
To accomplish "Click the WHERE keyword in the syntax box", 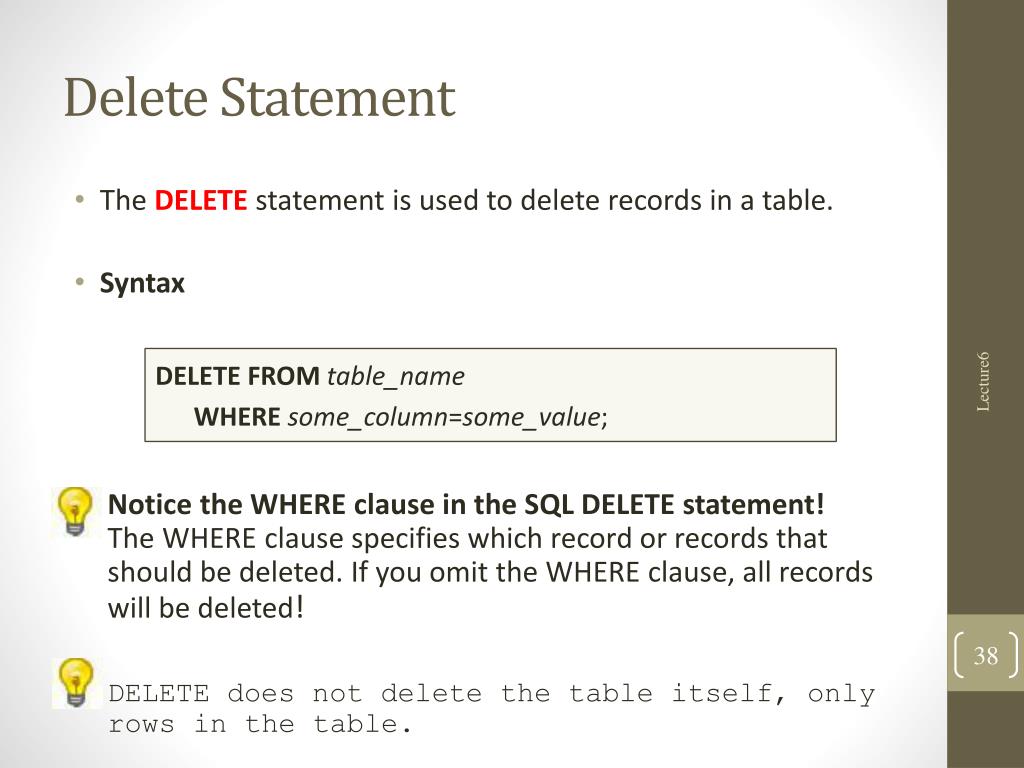I will click(x=237, y=417).
